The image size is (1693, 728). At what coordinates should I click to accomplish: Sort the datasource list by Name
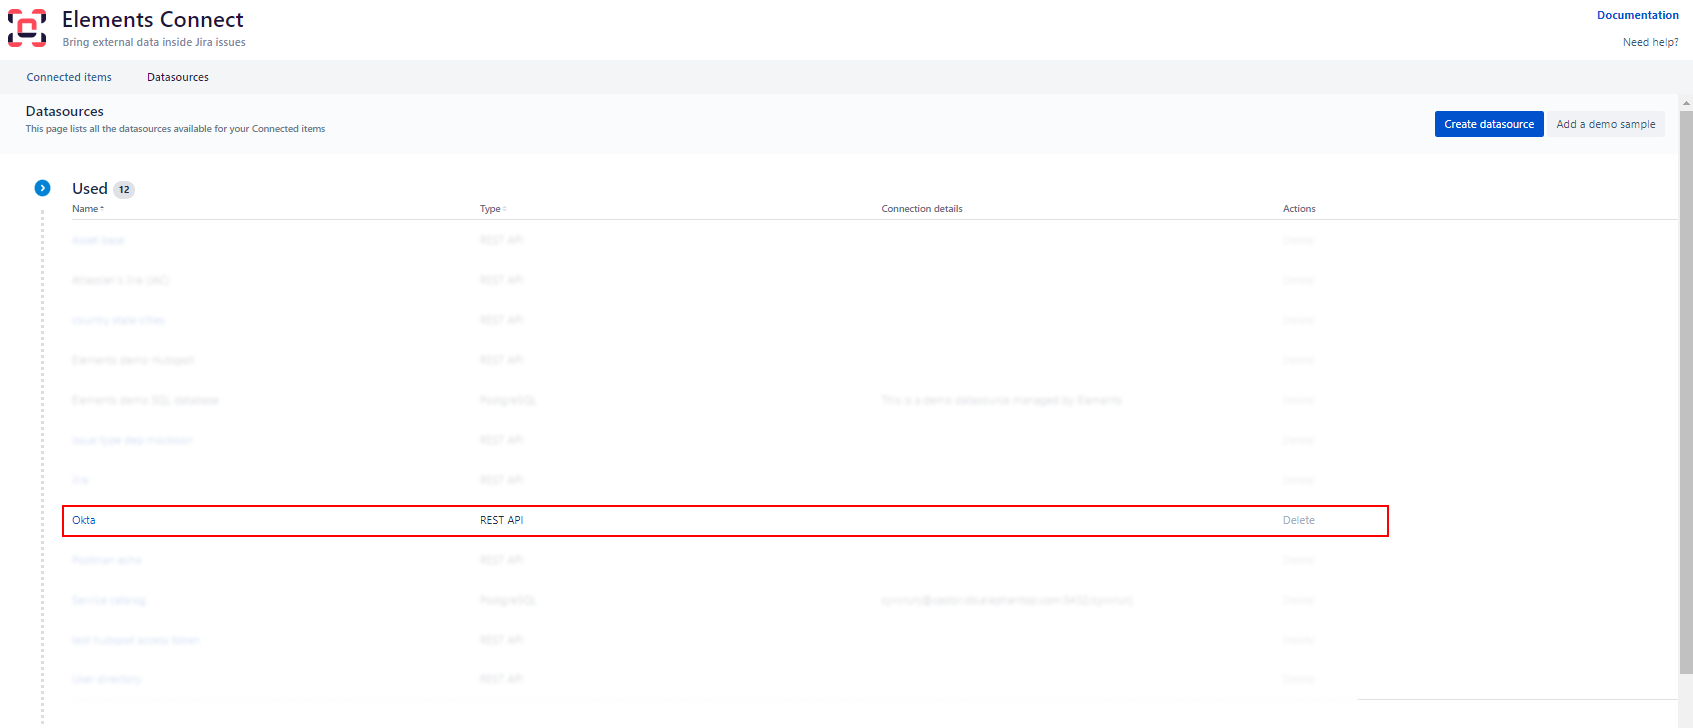pos(87,209)
